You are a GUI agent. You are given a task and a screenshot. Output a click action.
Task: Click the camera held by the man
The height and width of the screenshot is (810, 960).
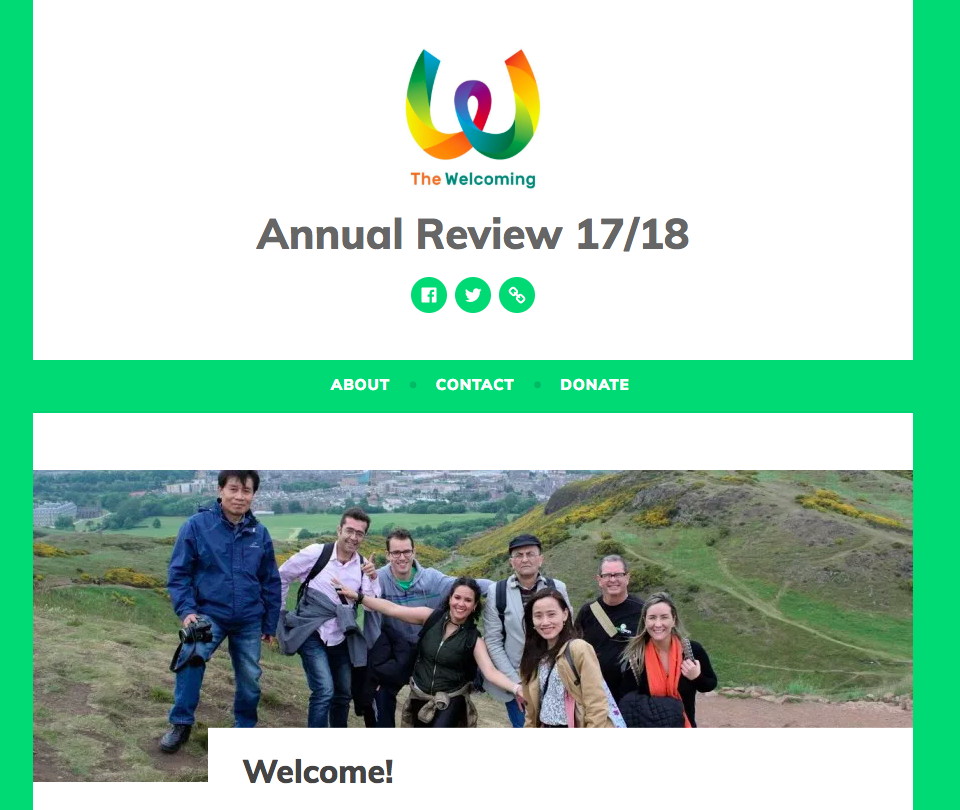click(x=196, y=631)
